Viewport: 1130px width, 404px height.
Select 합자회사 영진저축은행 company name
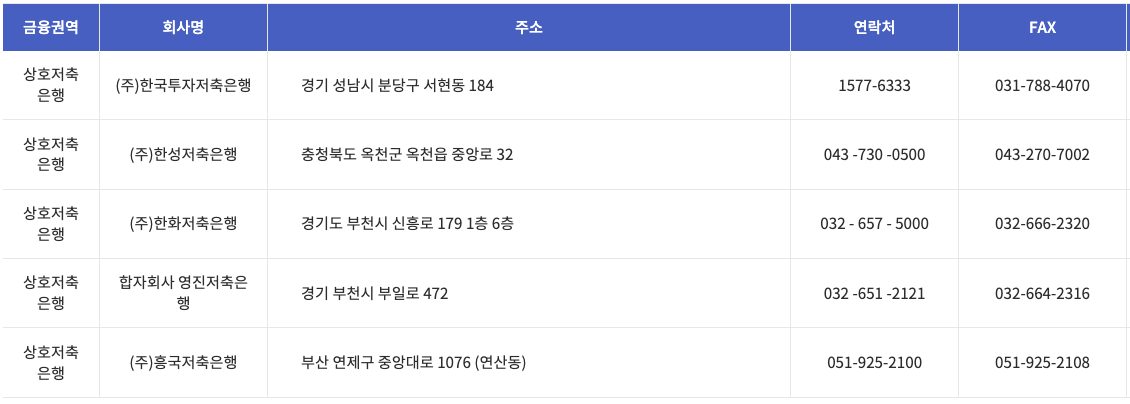(183, 293)
